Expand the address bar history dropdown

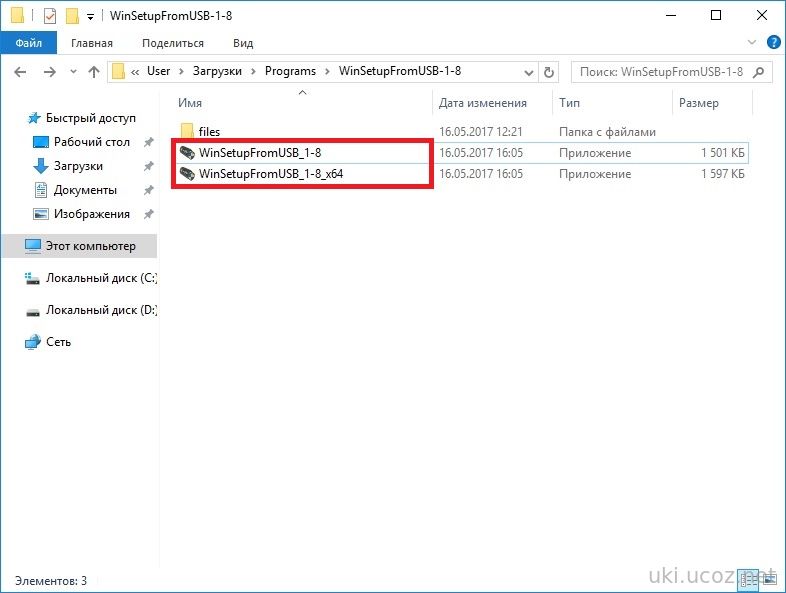pyautogui.click(x=528, y=73)
